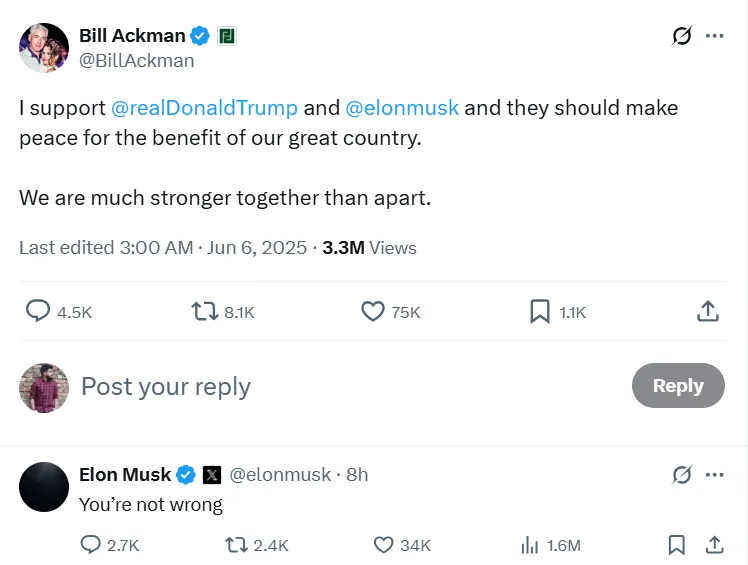Share Bill Ackman's post
748x565 pixels.
[x=708, y=312]
